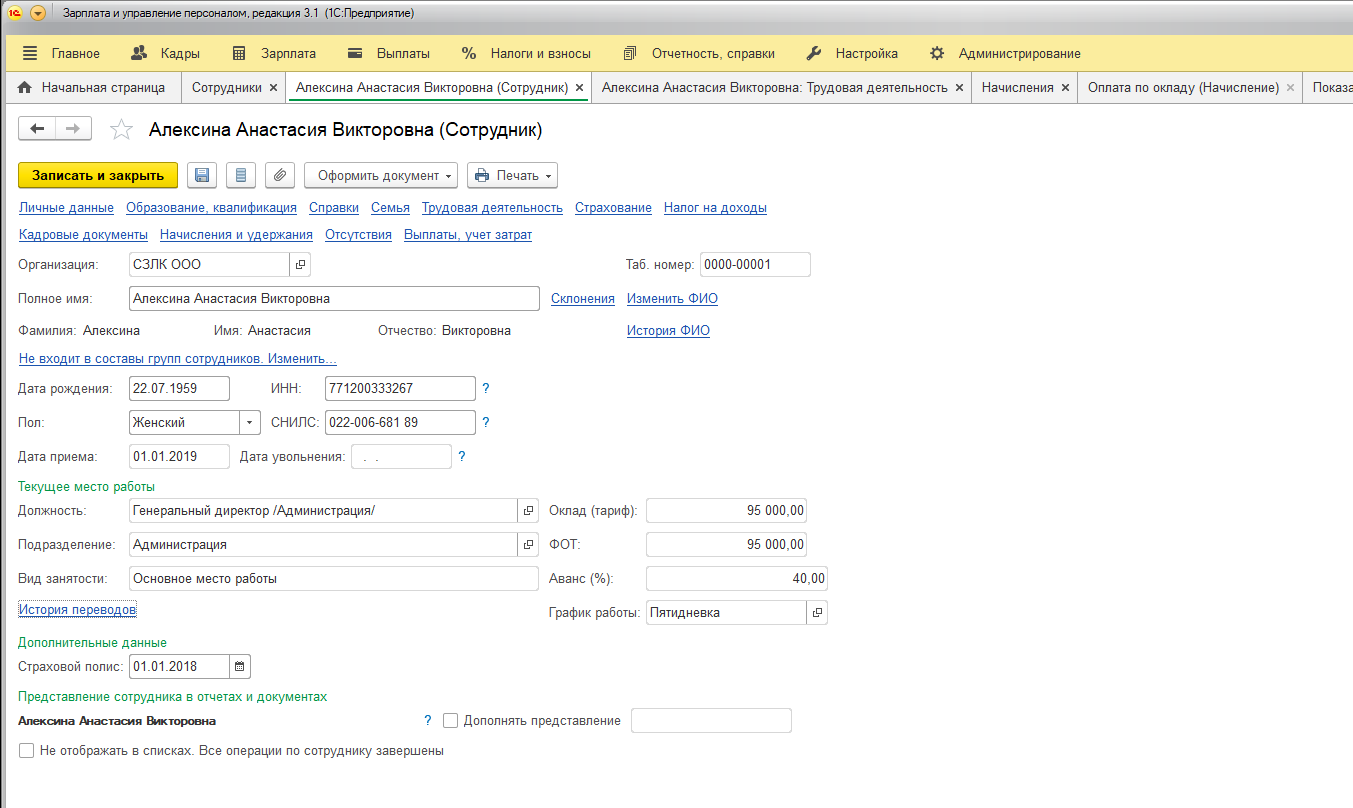The width and height of the screenshot is (1353, 808).
Task: Switch to the Сотрудники tab
Action: pos(226,87)
